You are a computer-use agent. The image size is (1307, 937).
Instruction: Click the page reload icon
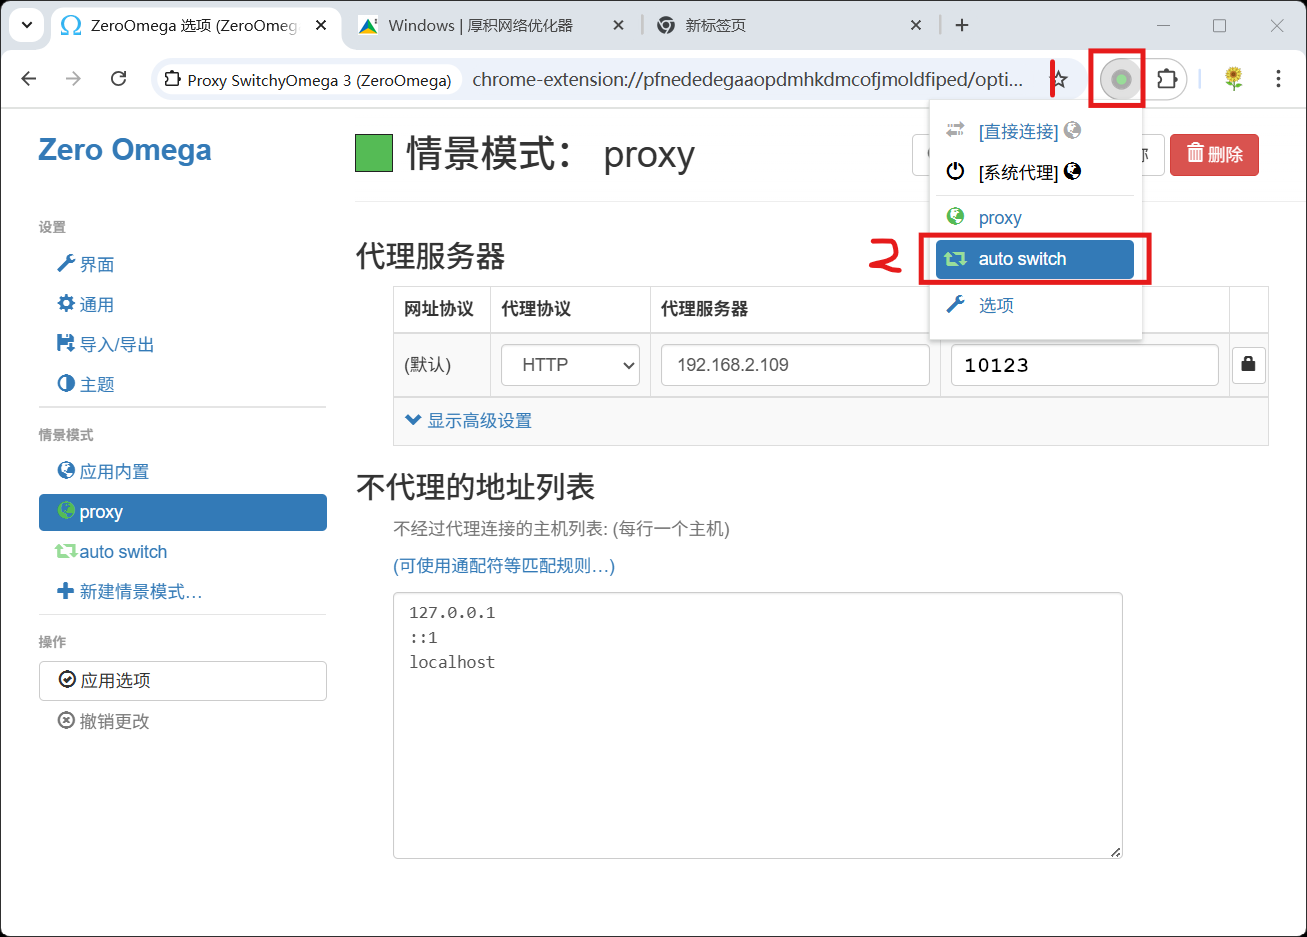[x=119, y=78]
